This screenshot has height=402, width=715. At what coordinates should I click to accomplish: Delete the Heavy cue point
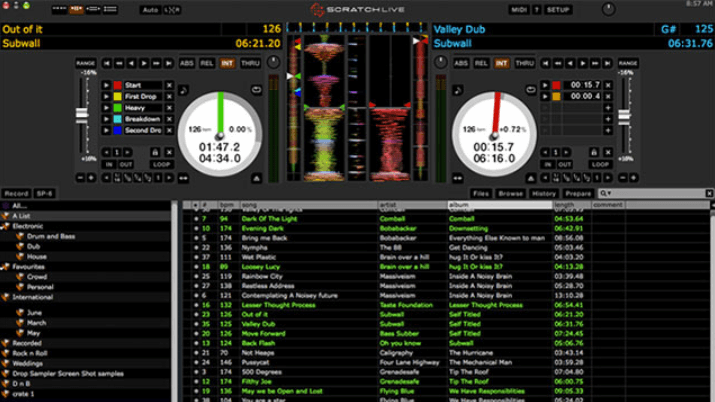coord(169,108)
